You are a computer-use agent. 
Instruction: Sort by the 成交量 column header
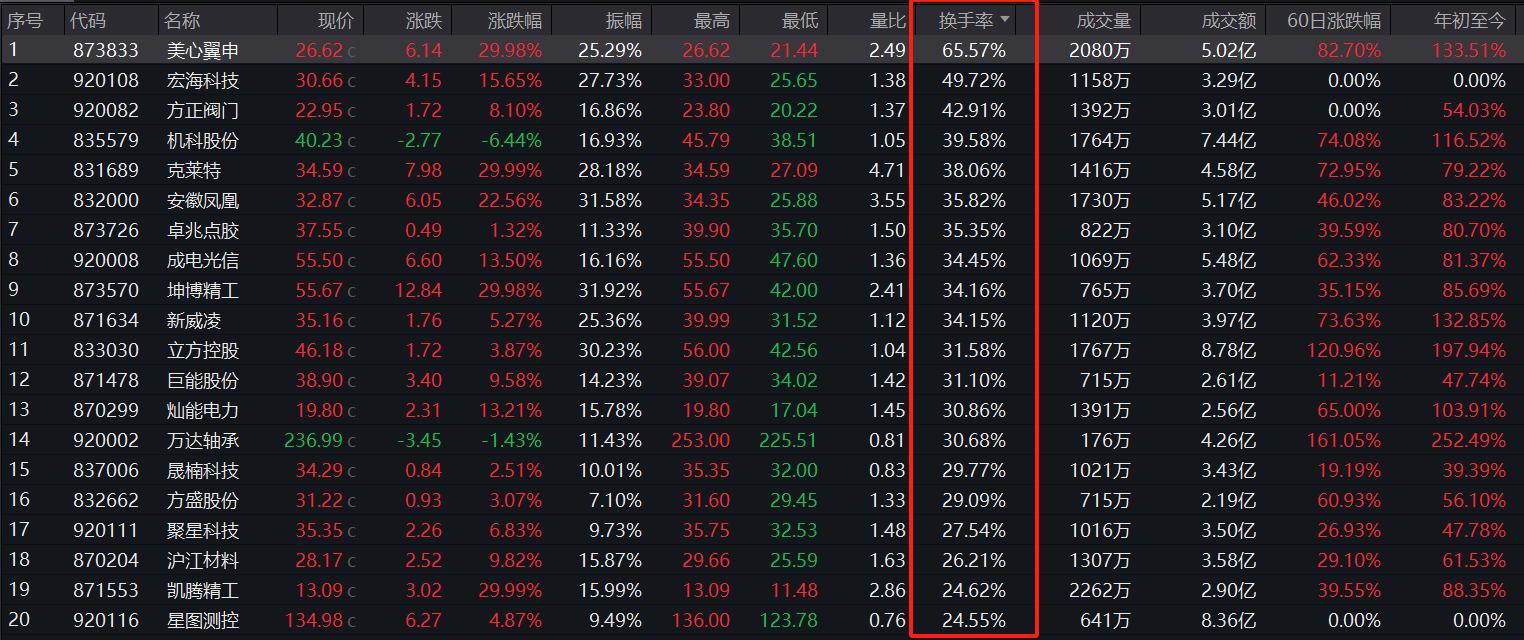[x=1104, y=20]
